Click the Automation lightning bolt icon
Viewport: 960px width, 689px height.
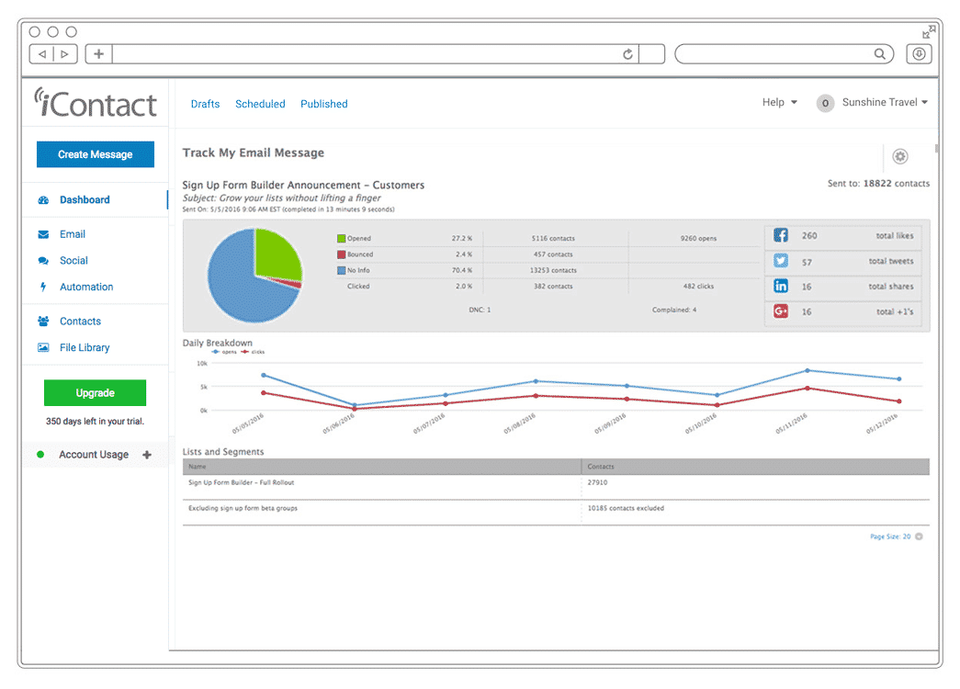coord(43,287)
